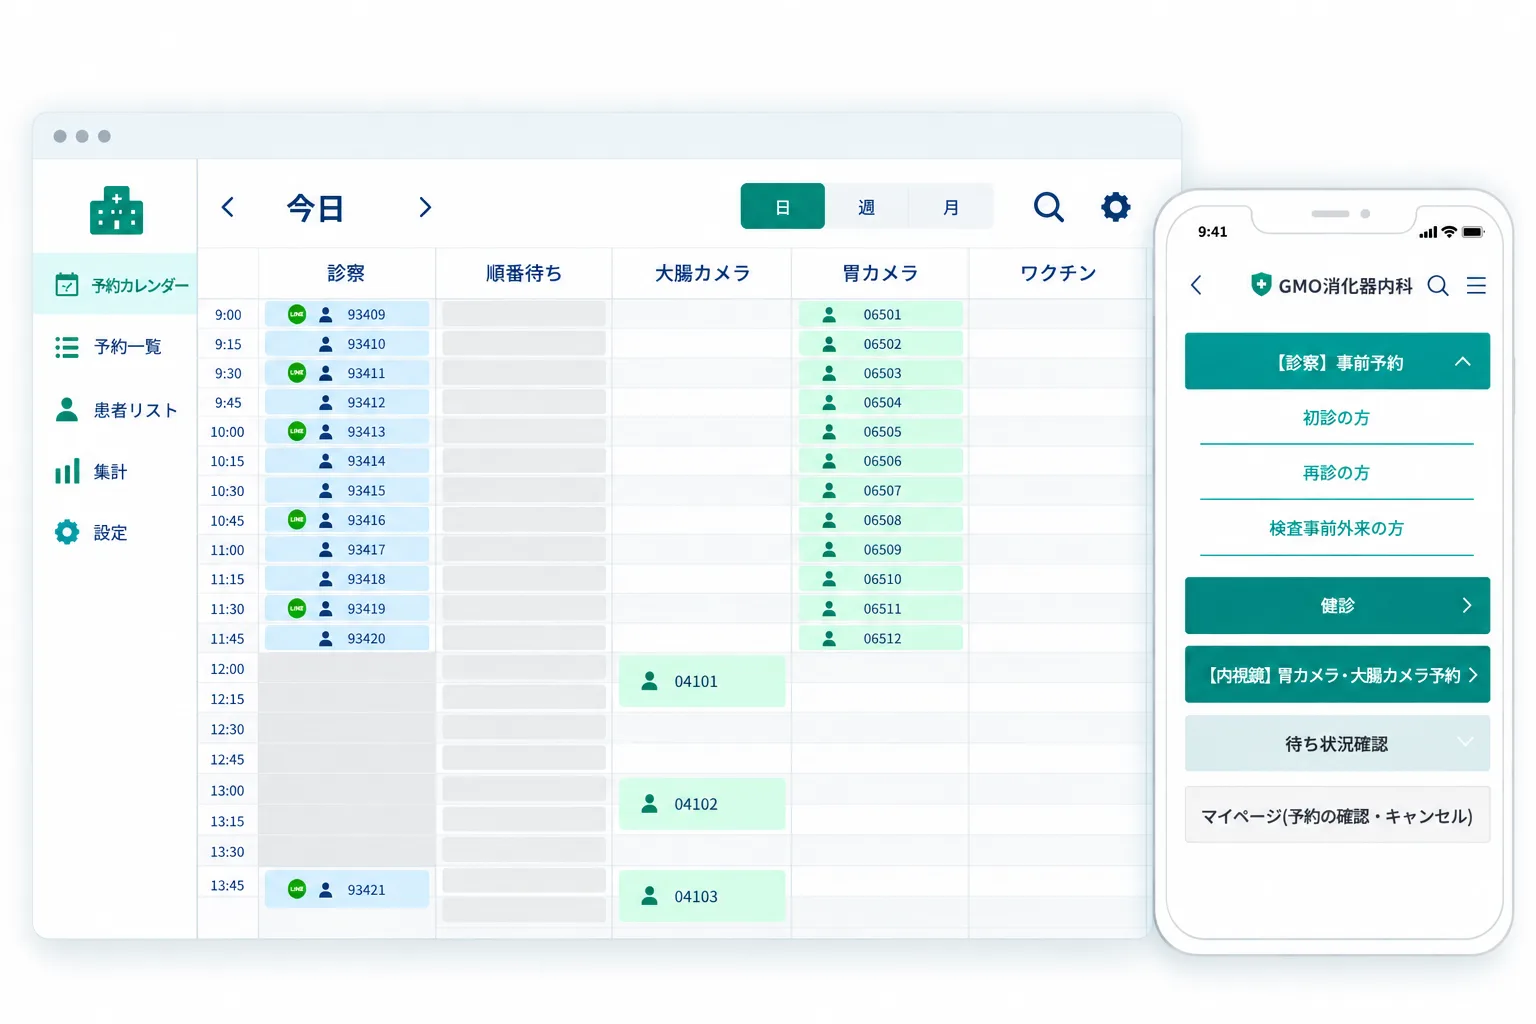Open appointment 93415 in 診察 column
Screen dimensions: 1536x1024
(x=347, y=491)
